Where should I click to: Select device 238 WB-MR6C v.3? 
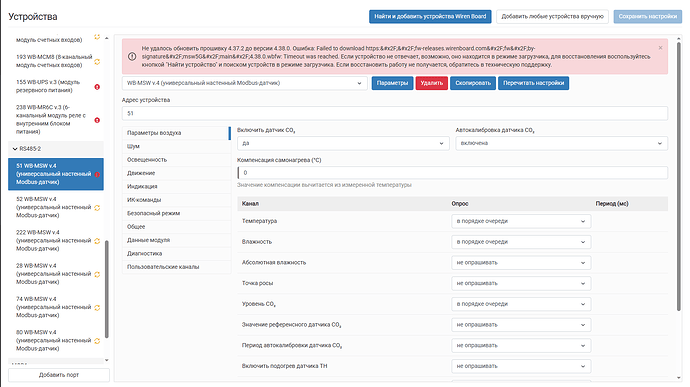pos(56,119)
